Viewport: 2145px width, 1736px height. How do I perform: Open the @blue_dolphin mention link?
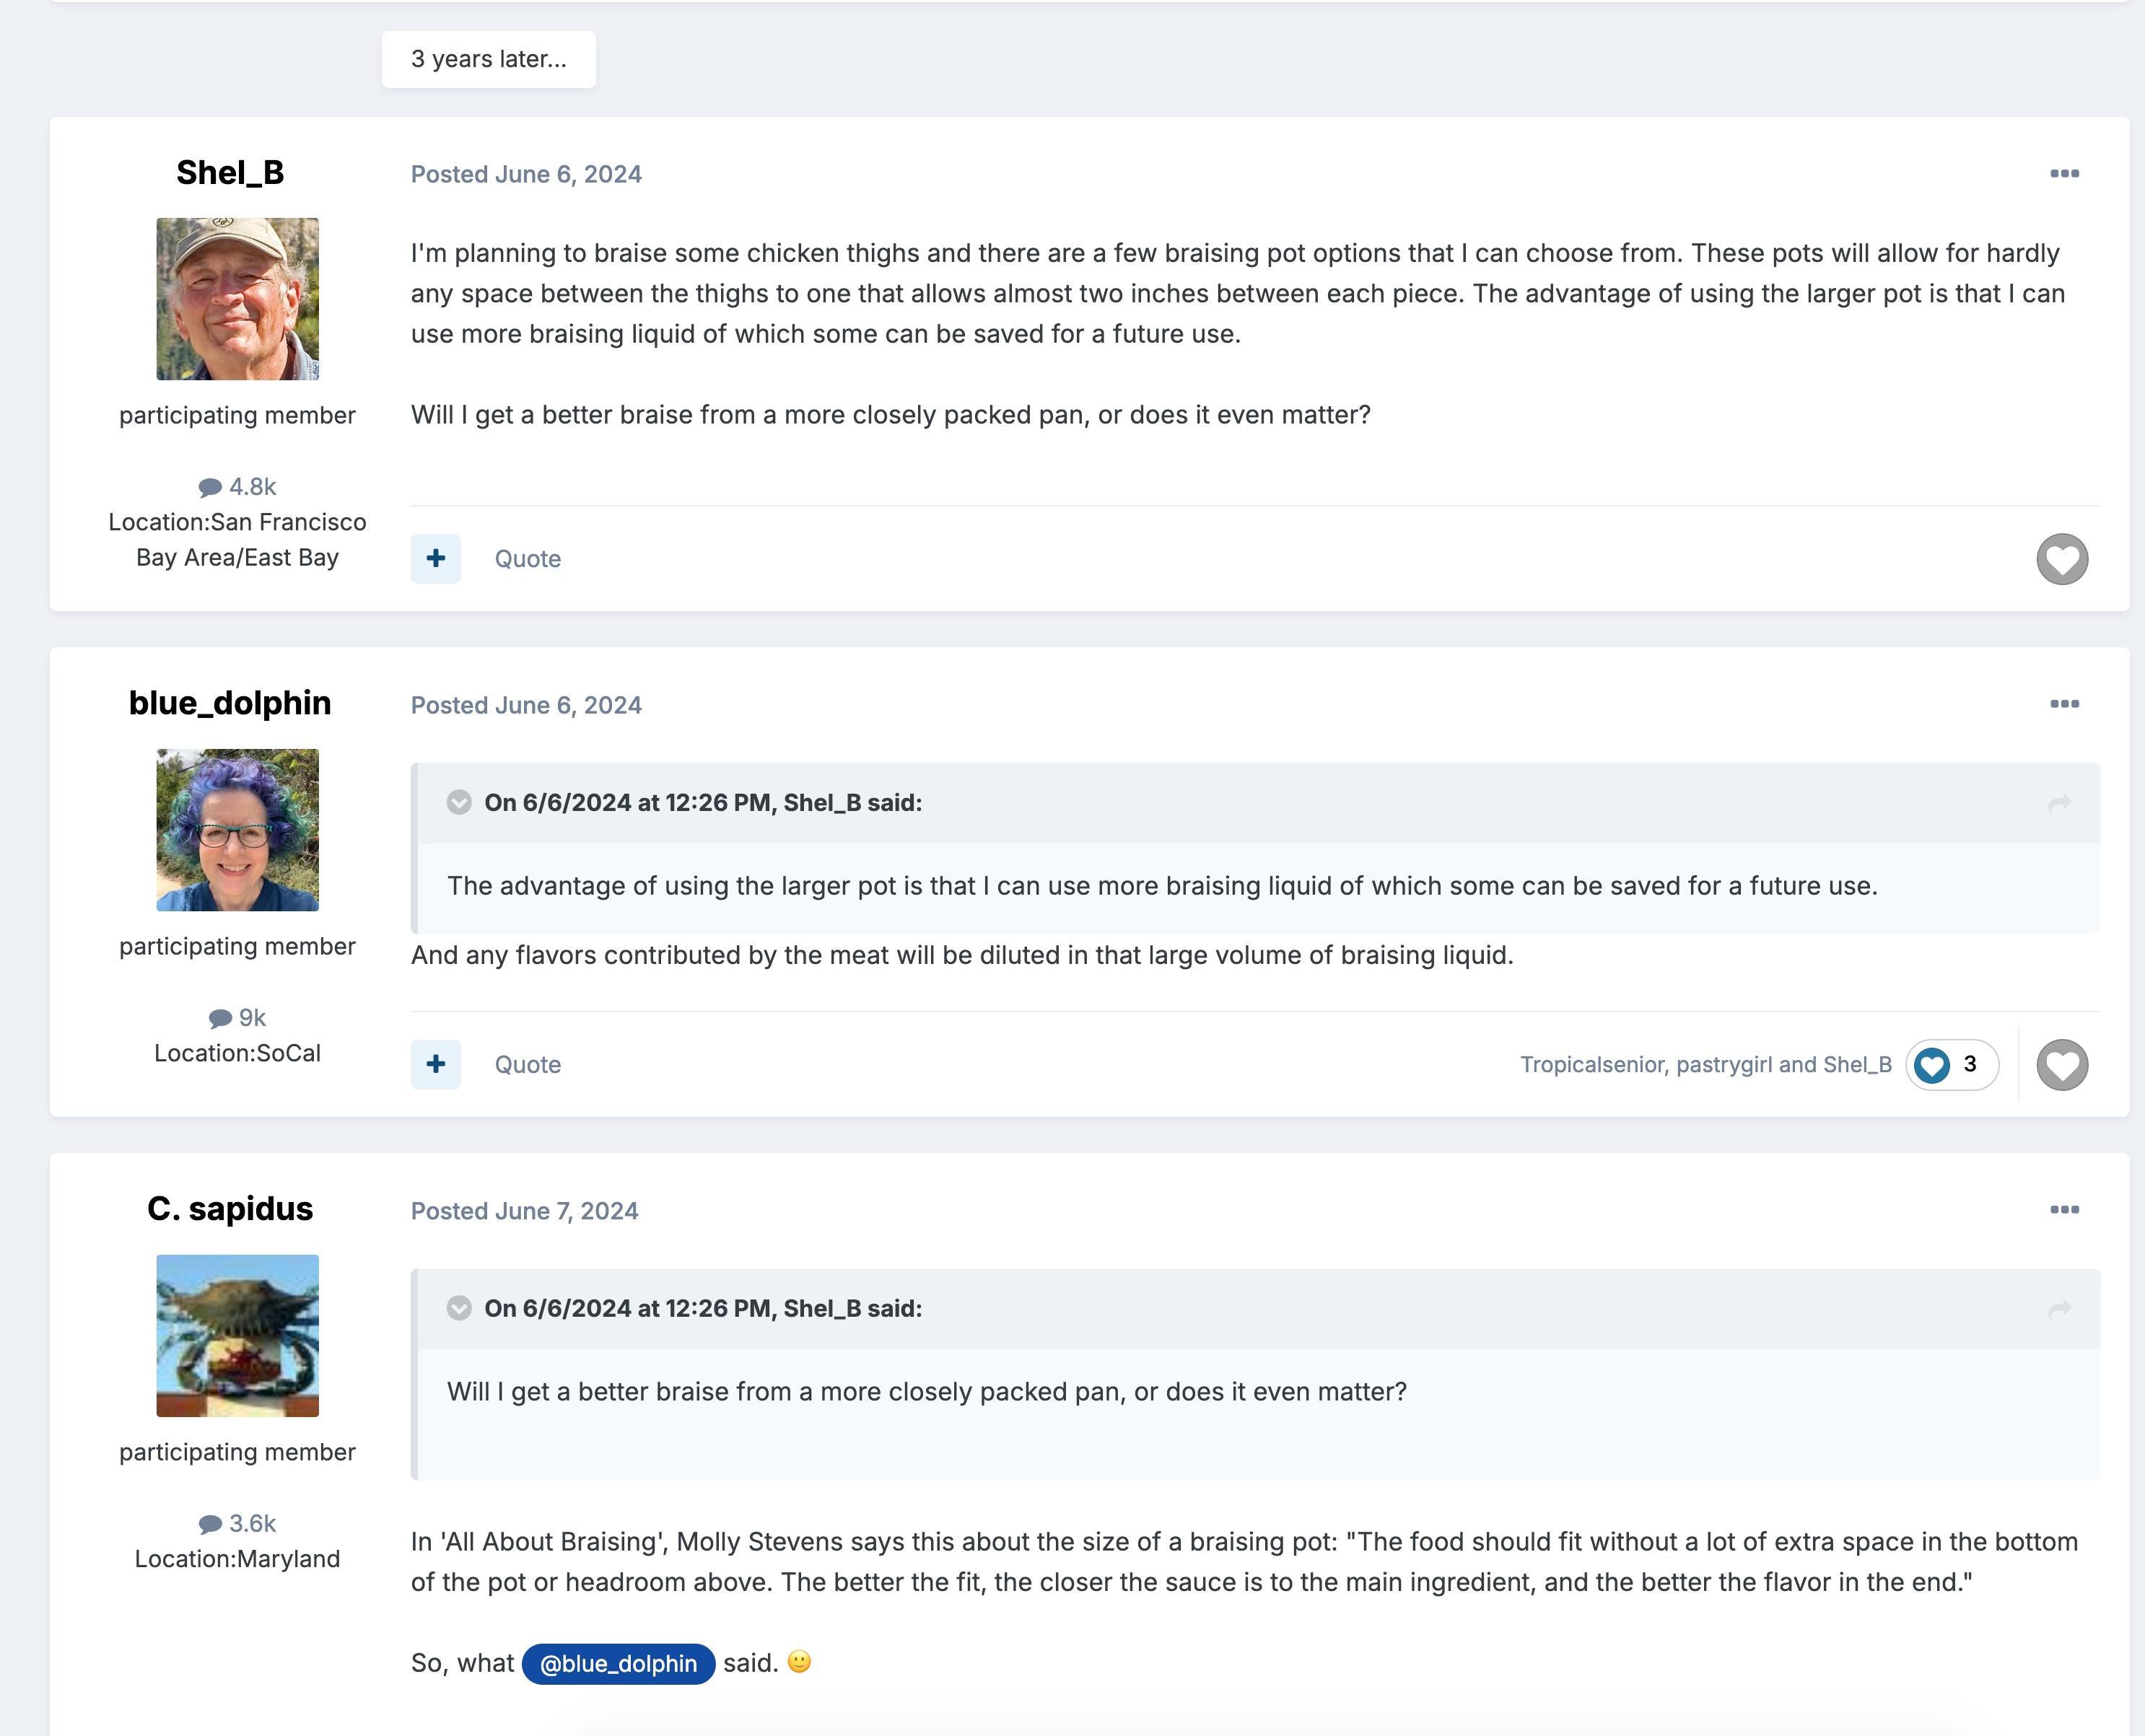tap(618, 1664)
